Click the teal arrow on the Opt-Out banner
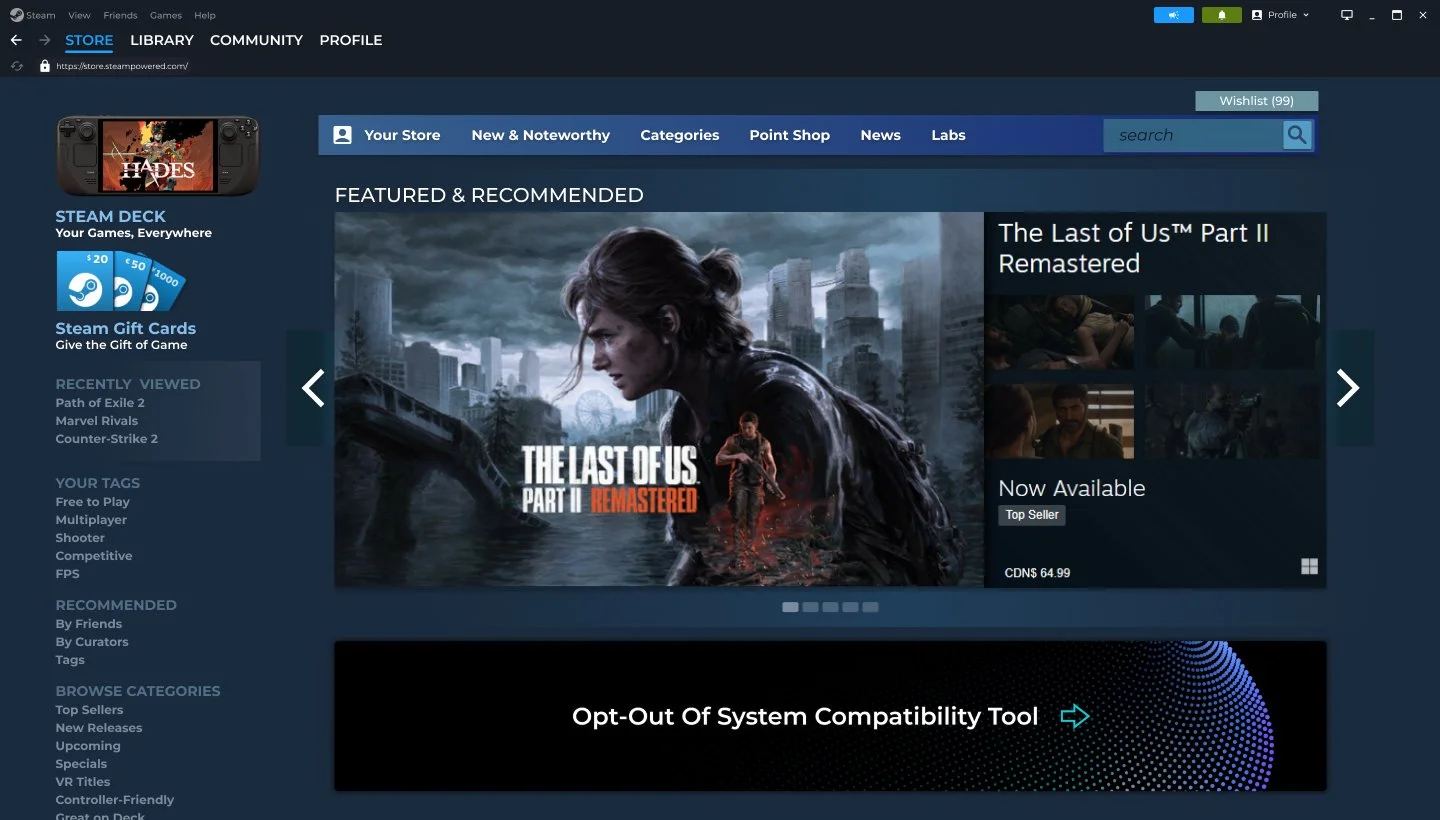This screenshot has height=820, width=1440. pyautogui.click(x=1075, y=716)
